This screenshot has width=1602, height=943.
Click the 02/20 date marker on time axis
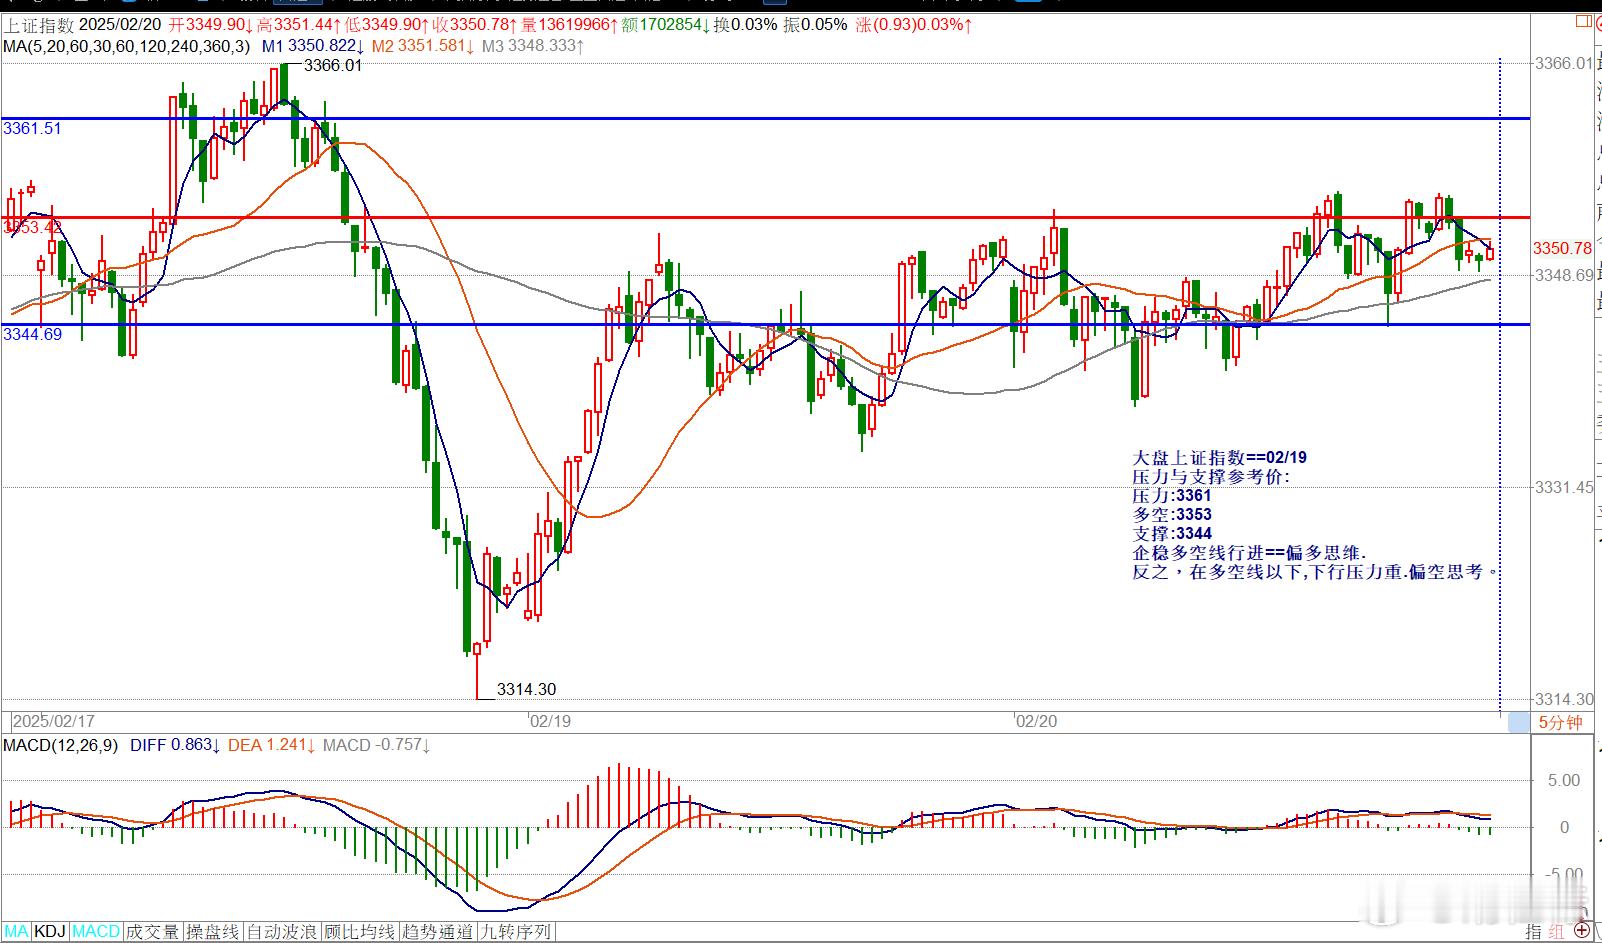1036,721
